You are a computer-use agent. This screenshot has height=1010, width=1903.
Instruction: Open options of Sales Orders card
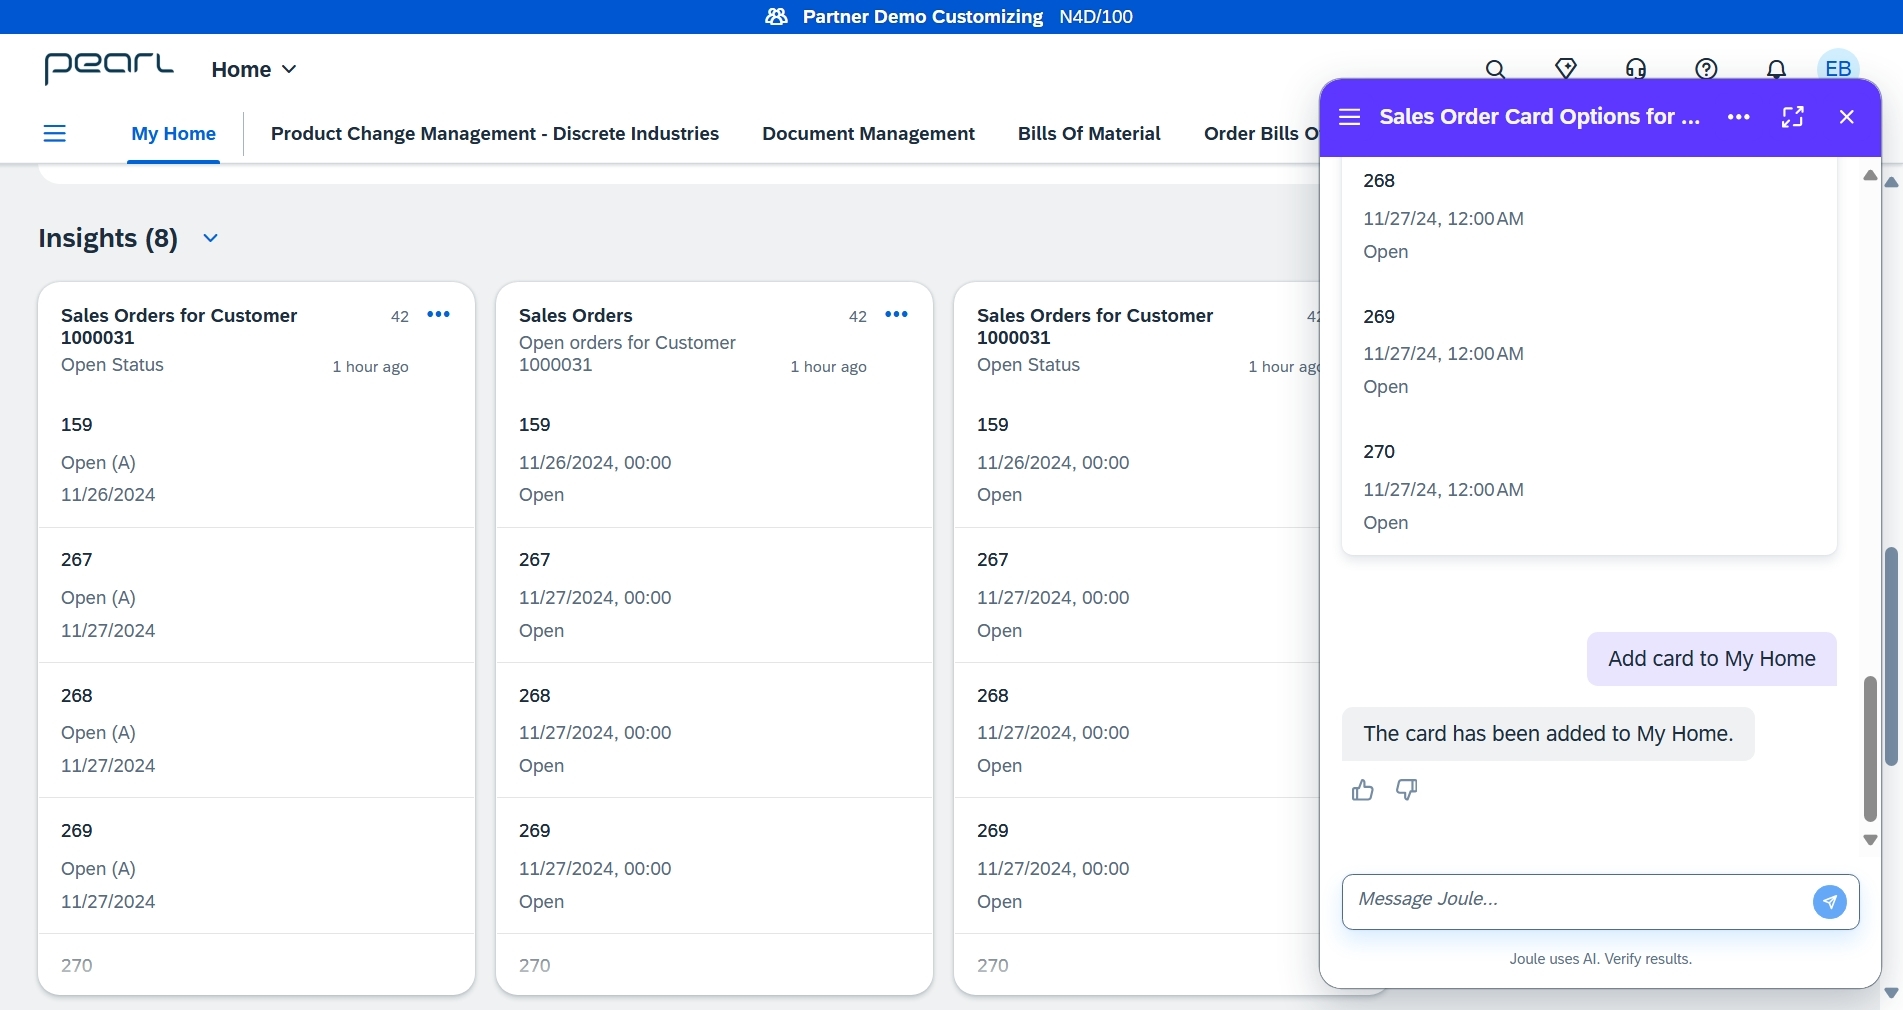(896, 315)
